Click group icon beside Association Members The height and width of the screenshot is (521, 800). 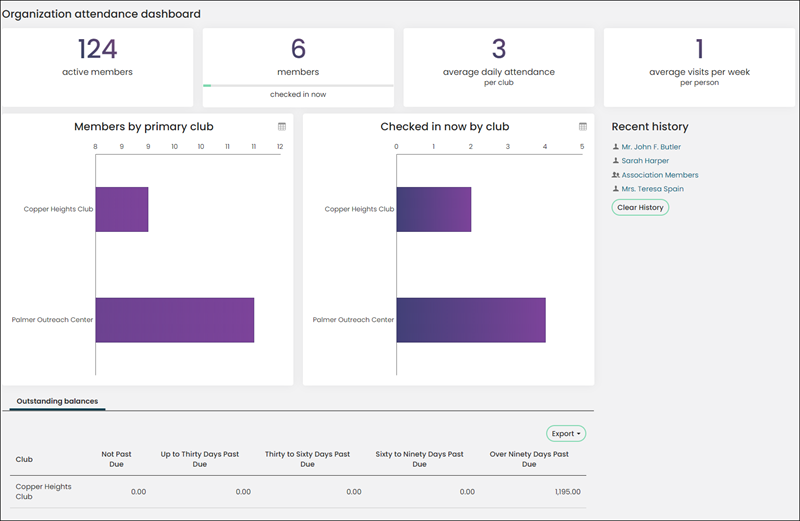[x=615, y=175]
